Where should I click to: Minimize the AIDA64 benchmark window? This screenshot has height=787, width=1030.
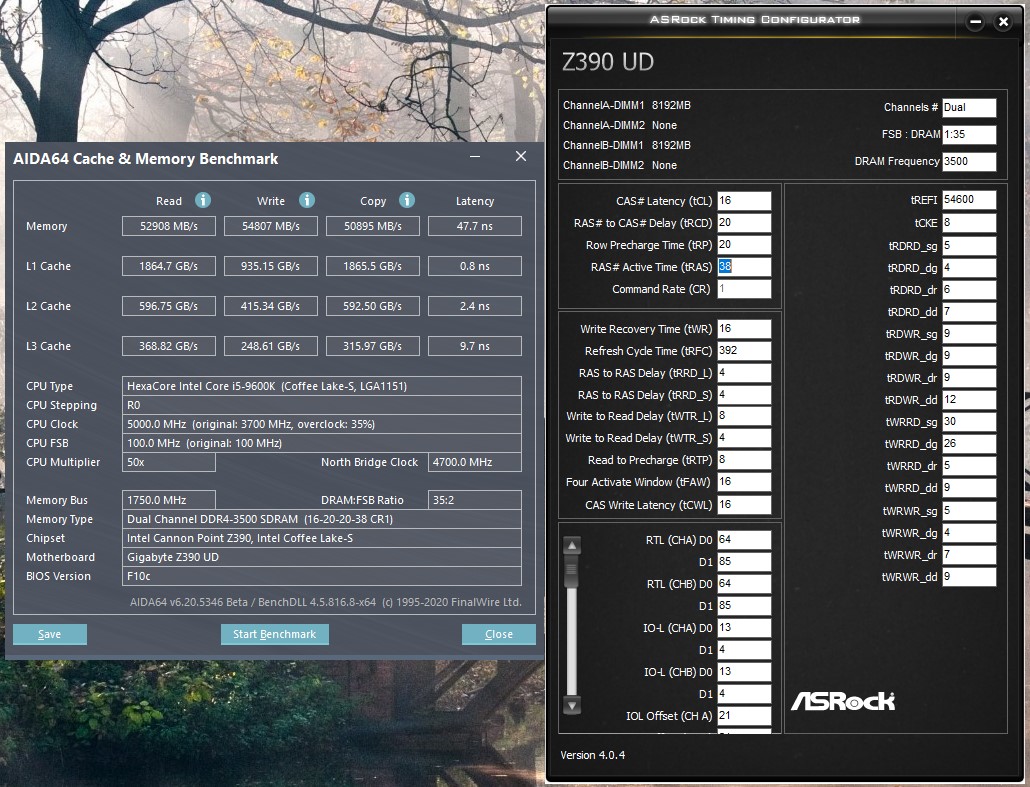click(475, 156)
